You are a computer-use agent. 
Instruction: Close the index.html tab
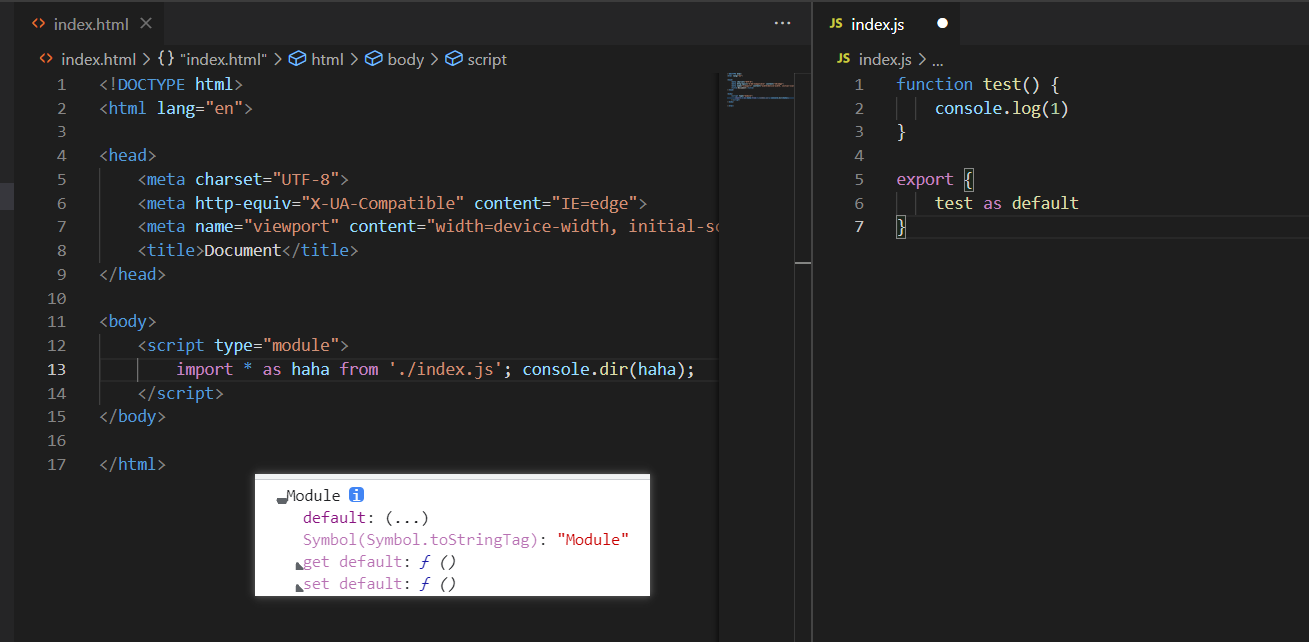pyautogui.click(x=146, y=23)
